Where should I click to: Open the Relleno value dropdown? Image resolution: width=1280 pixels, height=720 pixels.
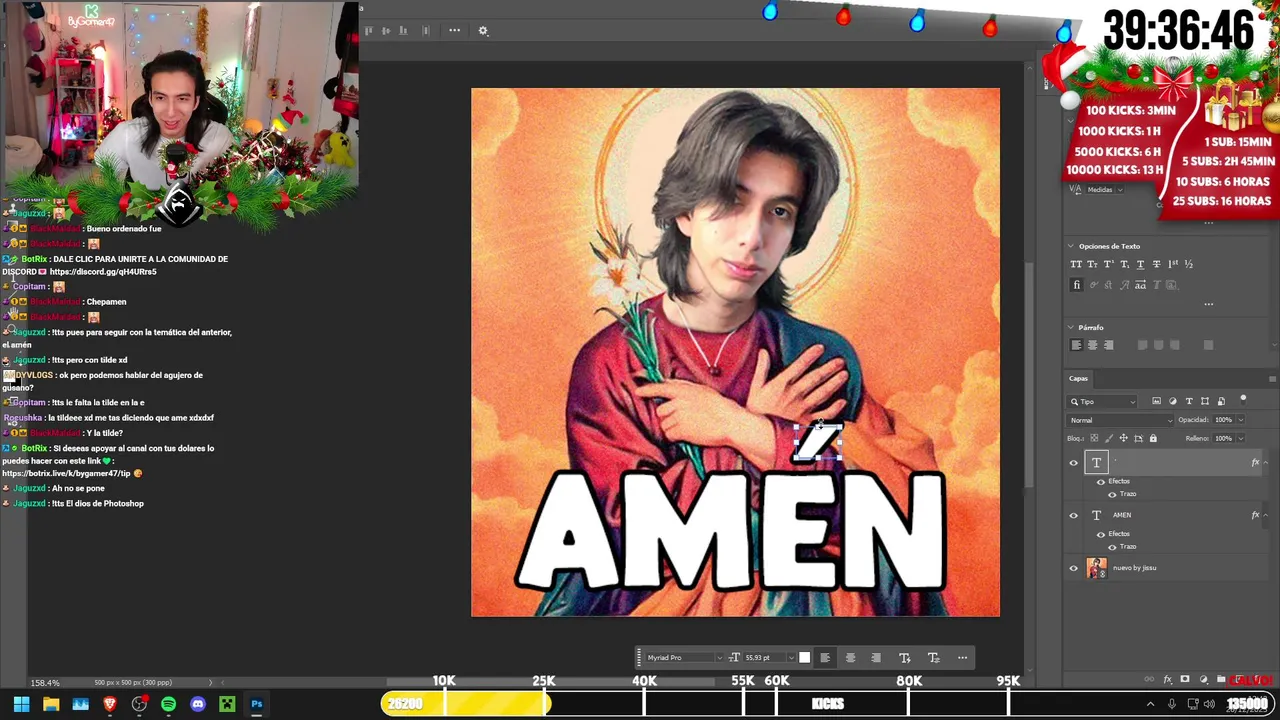(x=1243, y=438)
